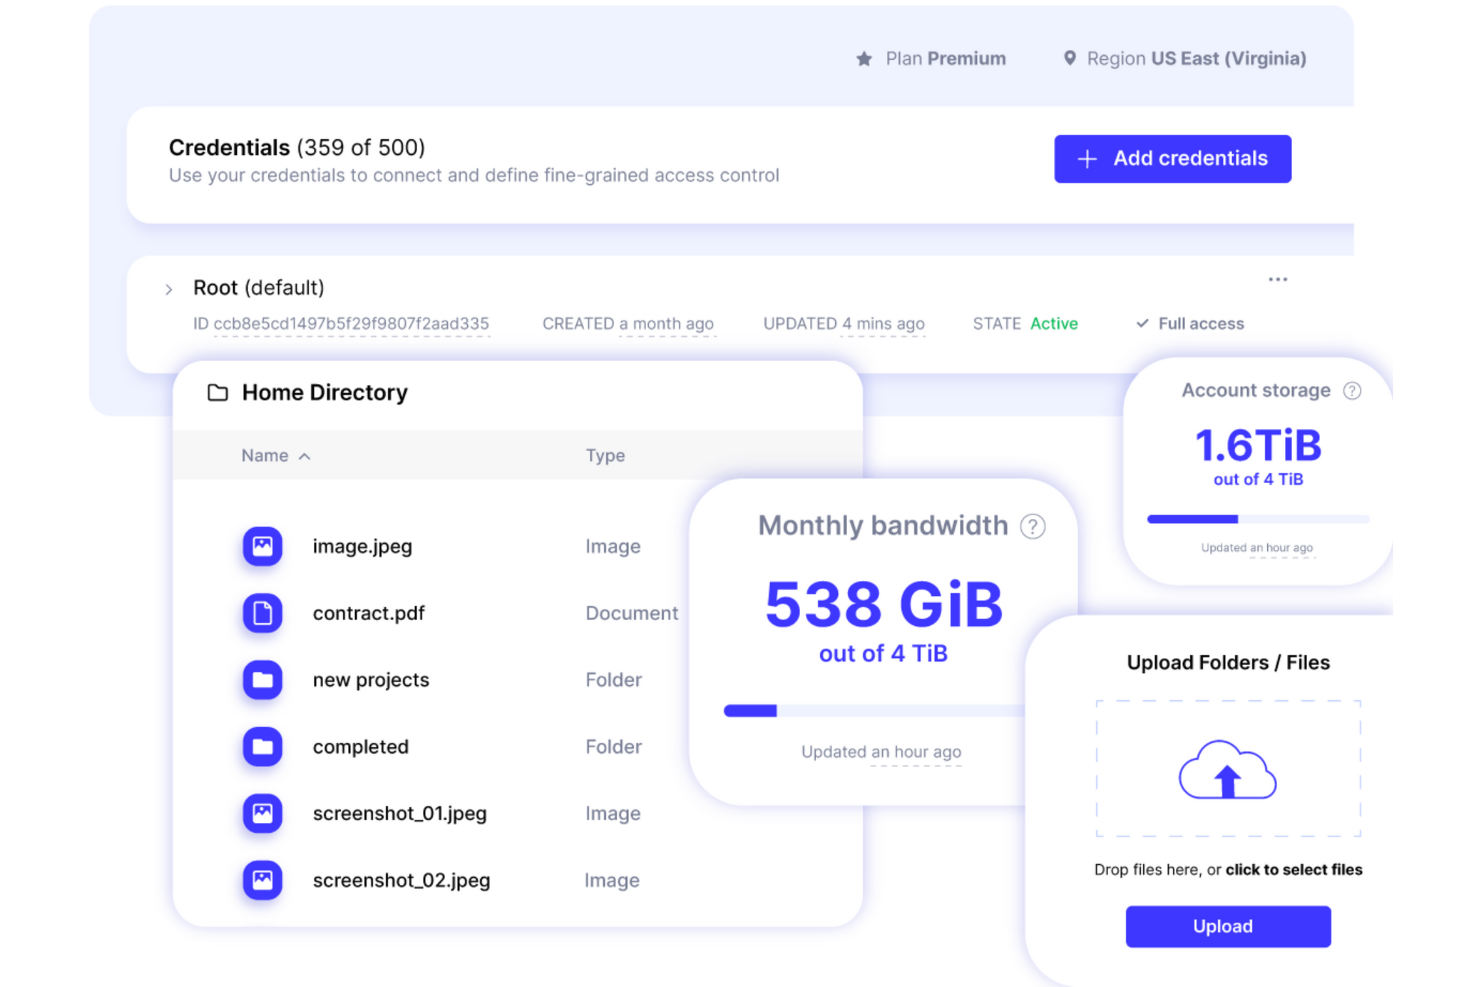This screenshot has width=1480, height=987.
Task: Switch sorting using the Type column header
Action: [605, 455]
